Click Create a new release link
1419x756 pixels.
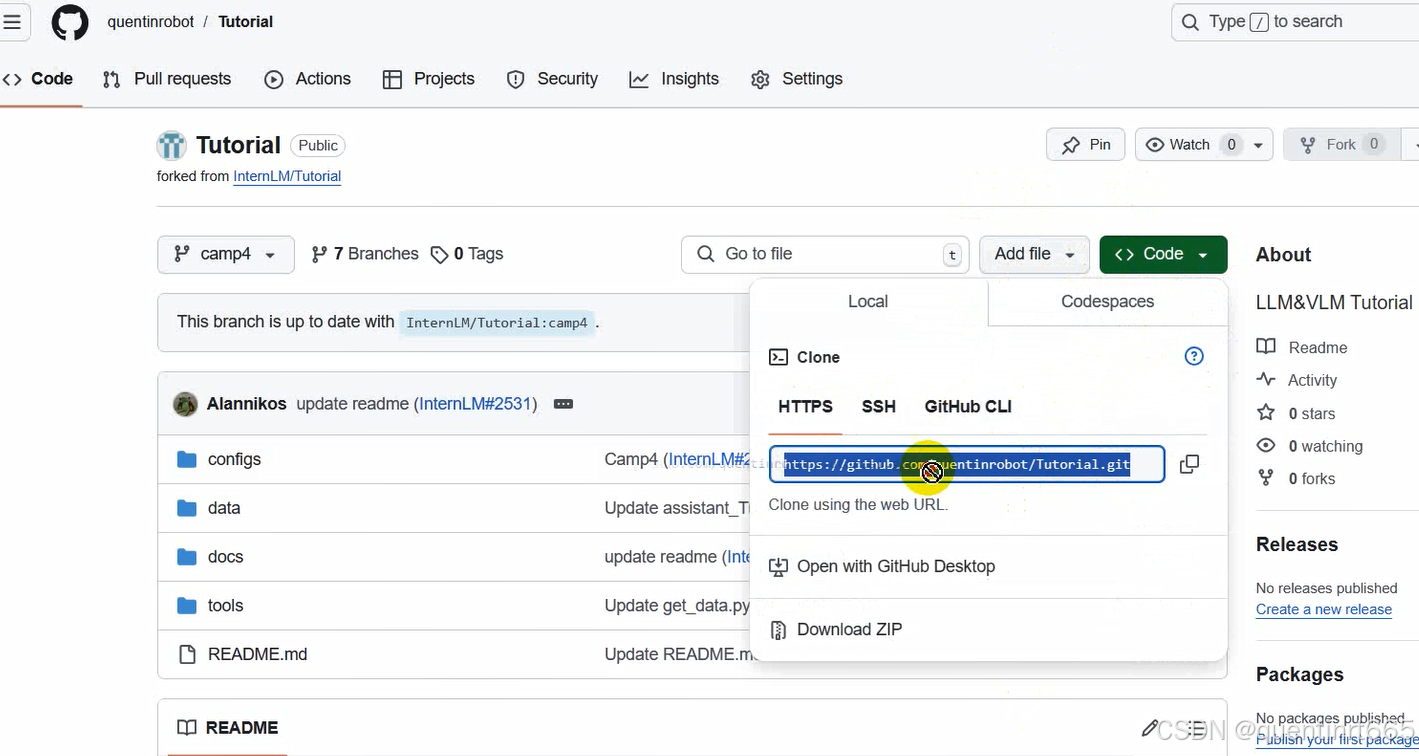click(x=1324, y=609)
